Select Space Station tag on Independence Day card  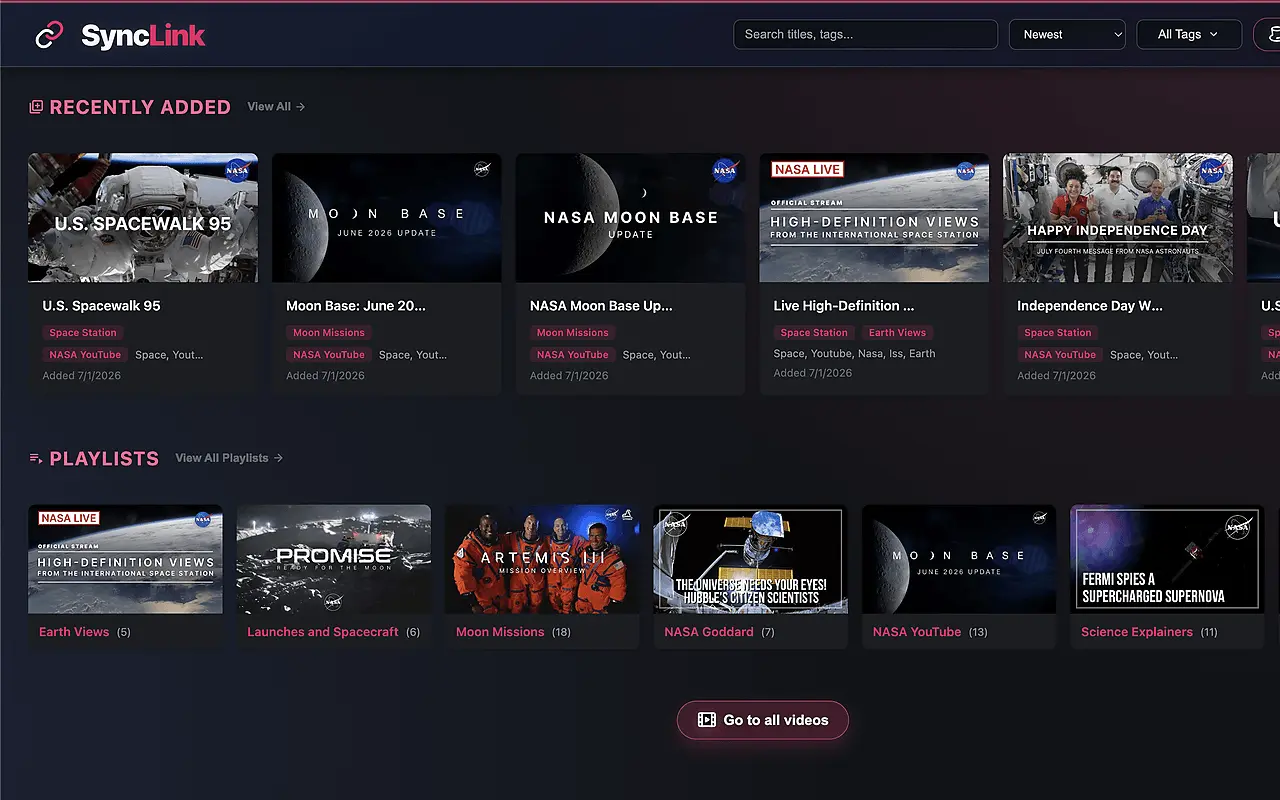(1058, 333)
